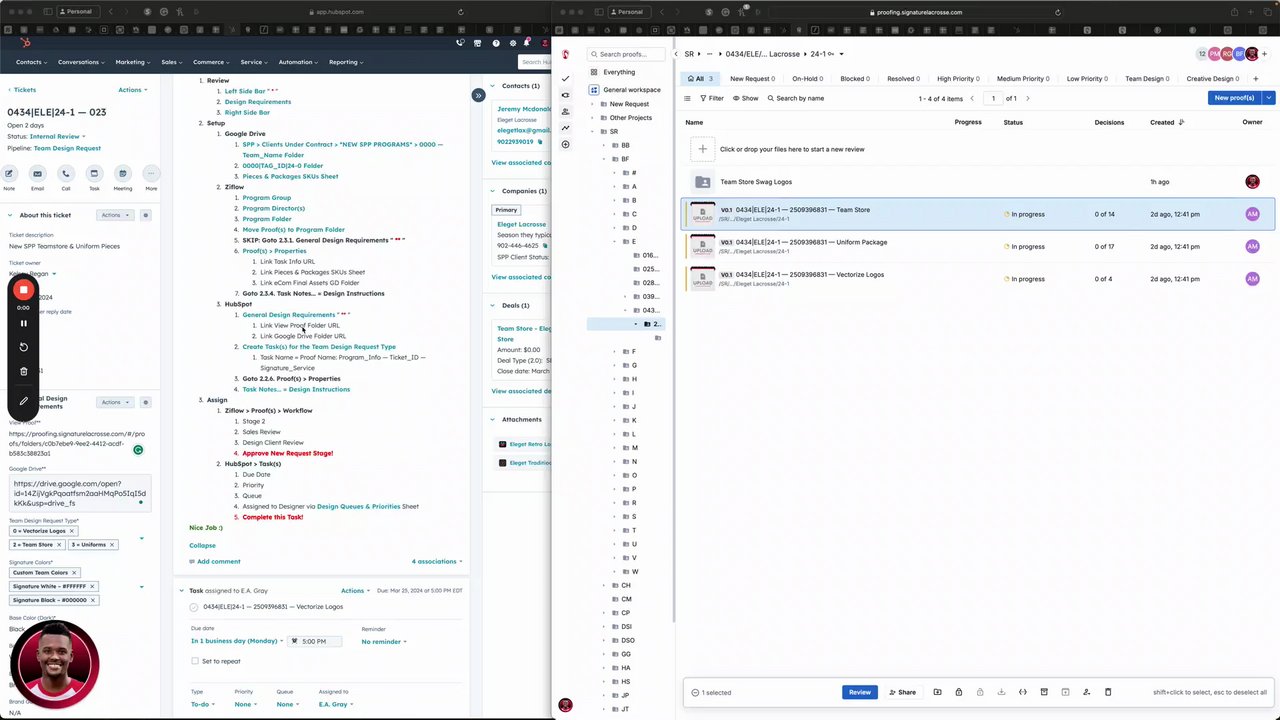Open the Contacts menu in HubSpot
The height and width of the screenshot is (720, 1280).
click(x=31, y=62)
